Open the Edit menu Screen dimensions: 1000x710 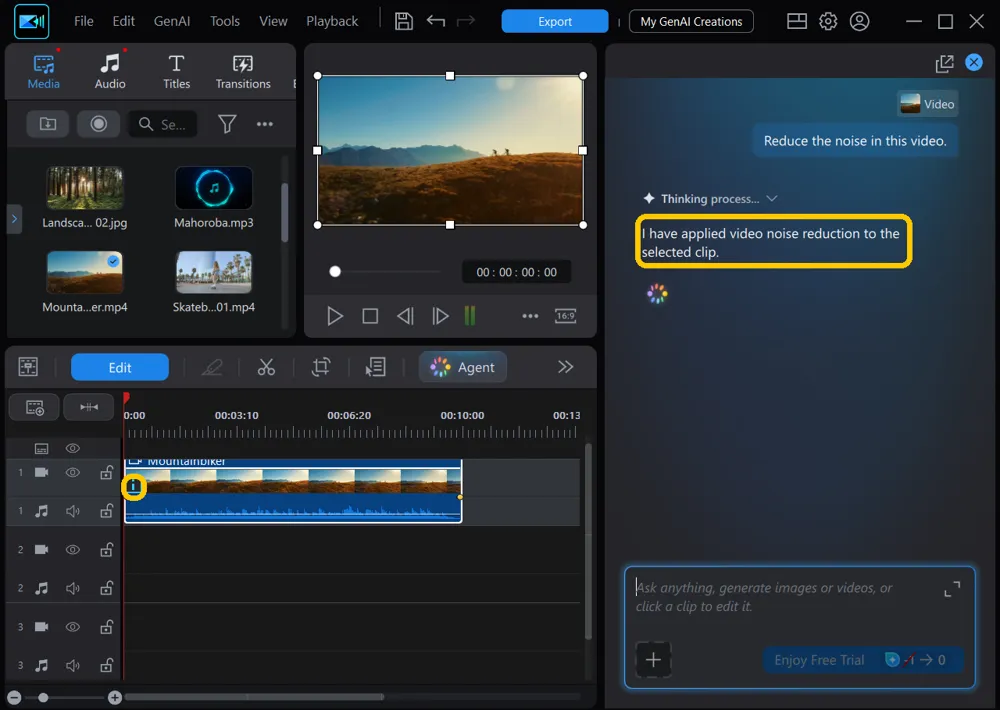click(x=123, y=21)
